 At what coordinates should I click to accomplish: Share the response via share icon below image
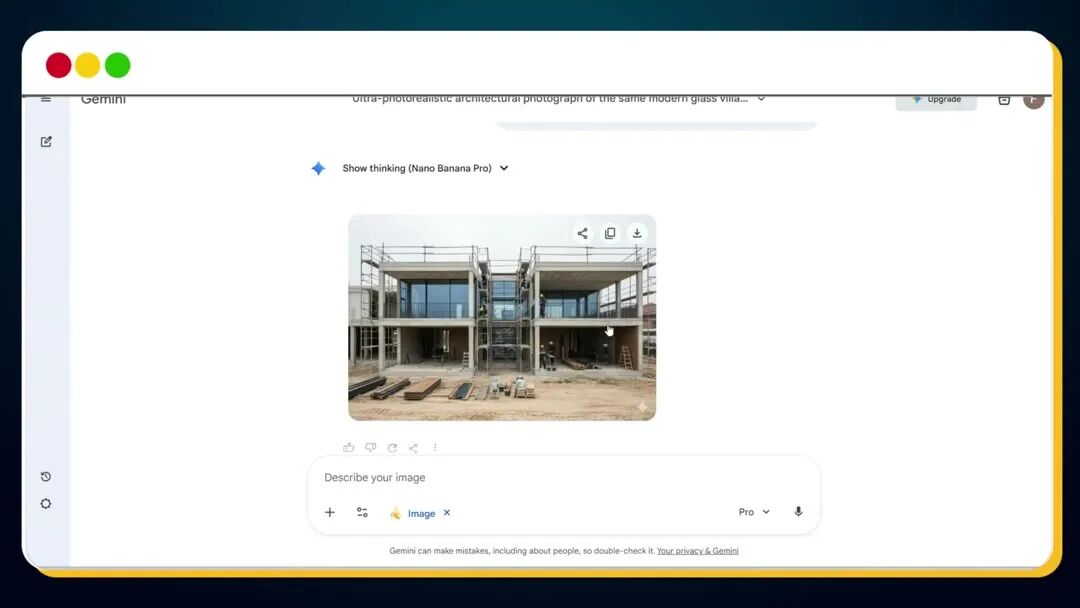pyautogui.click(x=413, y=448)
